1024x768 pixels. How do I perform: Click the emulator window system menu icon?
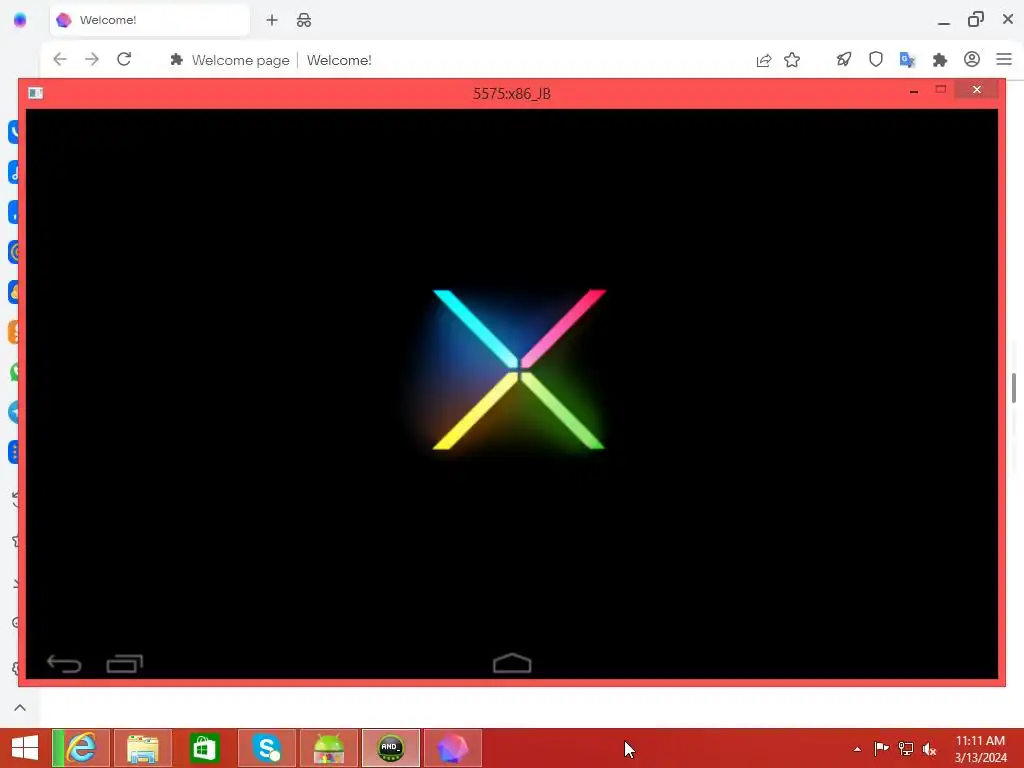point(36,93)
